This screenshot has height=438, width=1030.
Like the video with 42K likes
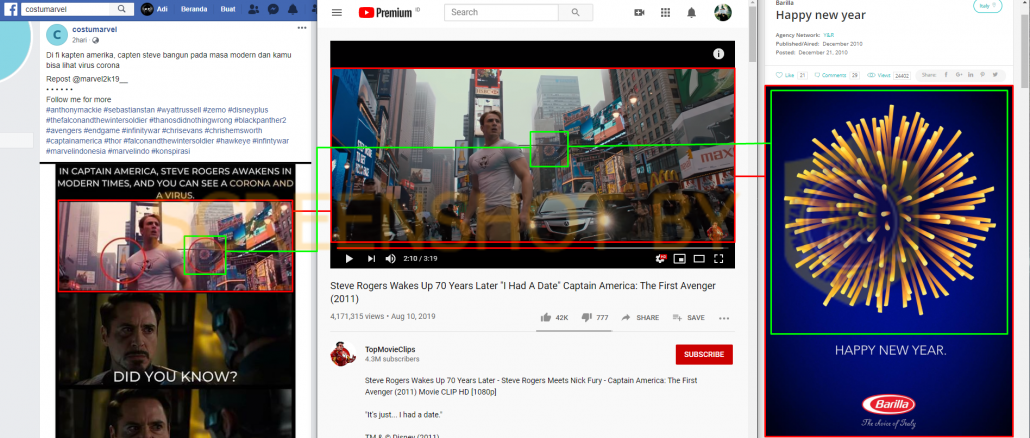point(554,318)
